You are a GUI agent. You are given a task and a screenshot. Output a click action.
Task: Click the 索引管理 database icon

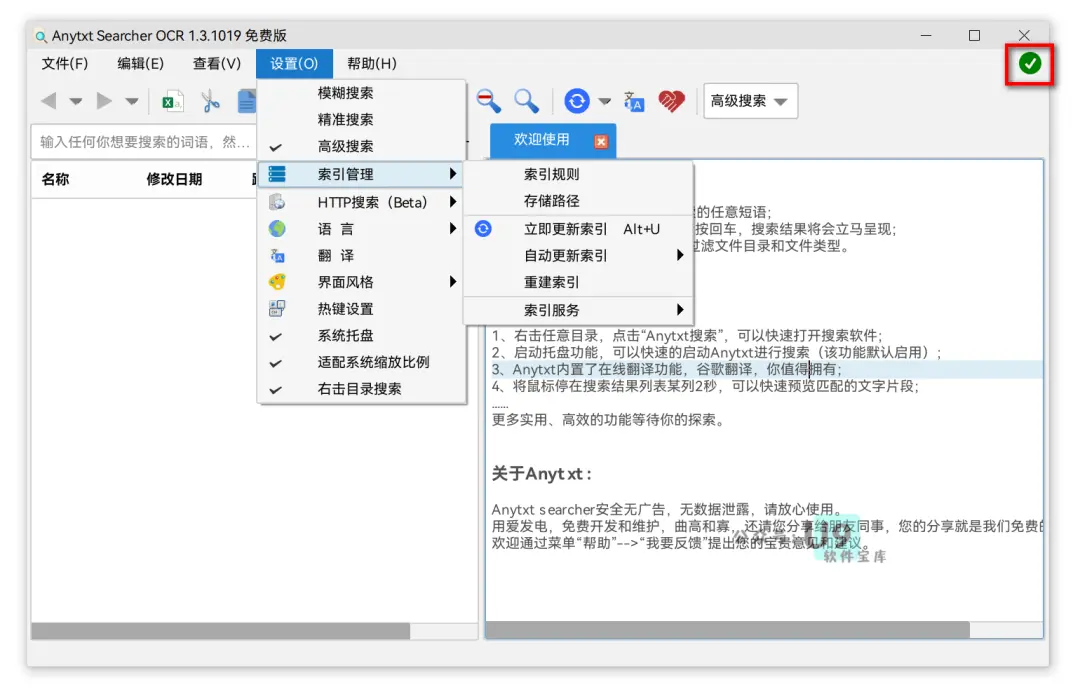(x=277, y=174)
